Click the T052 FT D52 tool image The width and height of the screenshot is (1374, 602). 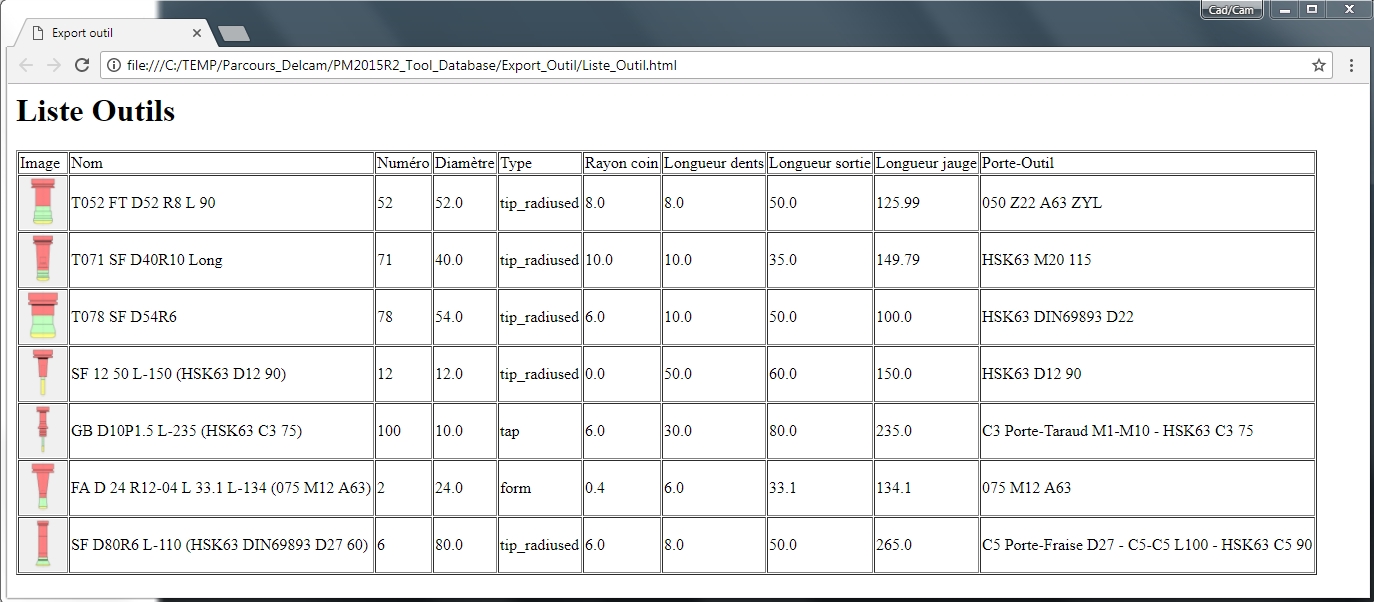41,202
